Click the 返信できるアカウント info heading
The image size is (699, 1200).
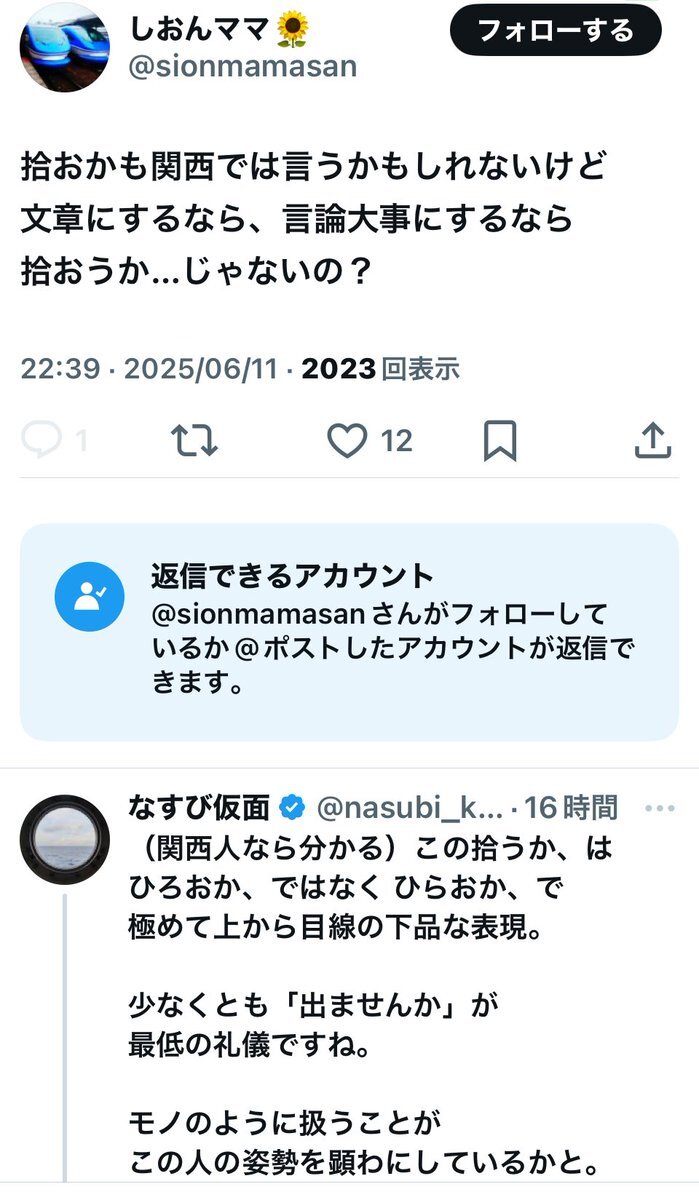pos(292,576)
